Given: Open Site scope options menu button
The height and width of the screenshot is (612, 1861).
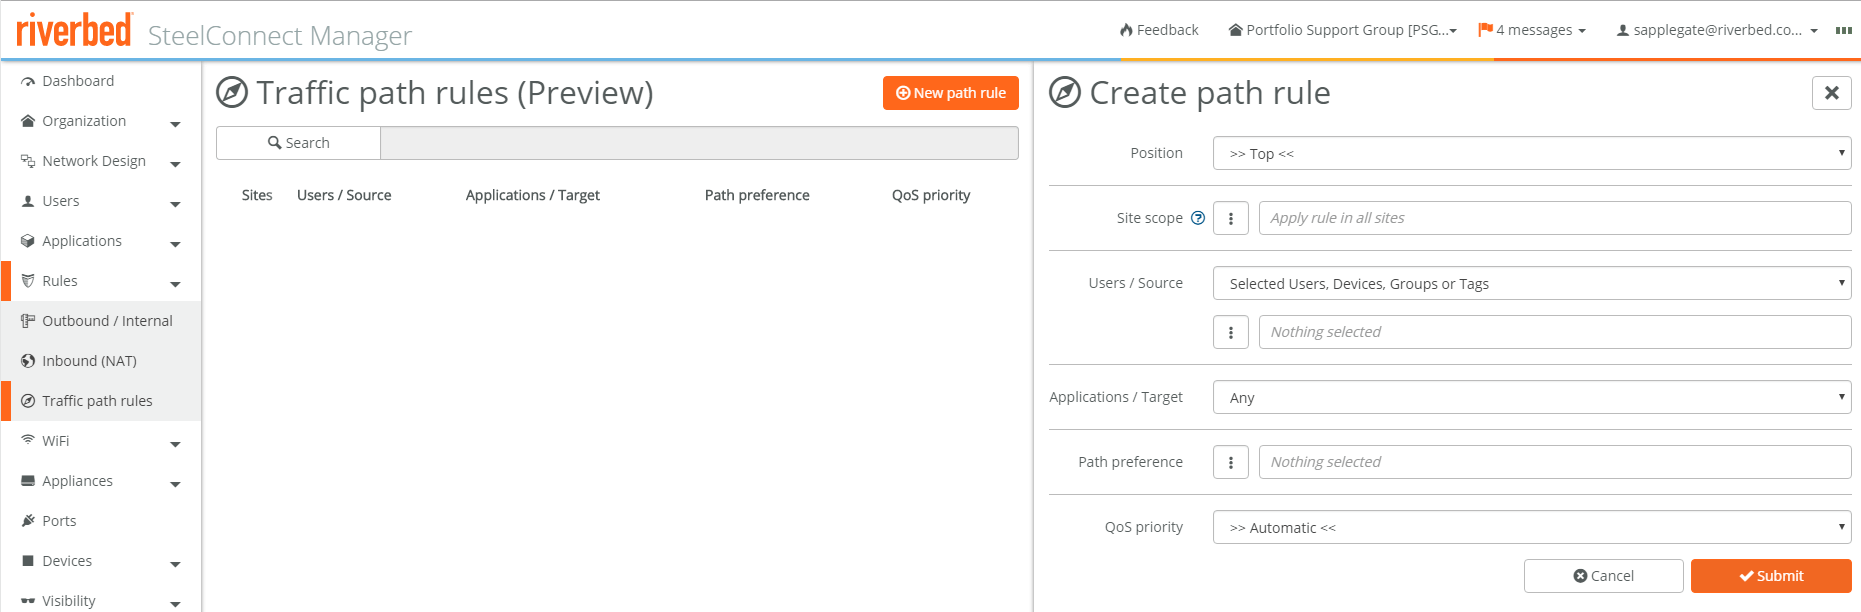Looking at the screenshot, I should (1231, 218).
